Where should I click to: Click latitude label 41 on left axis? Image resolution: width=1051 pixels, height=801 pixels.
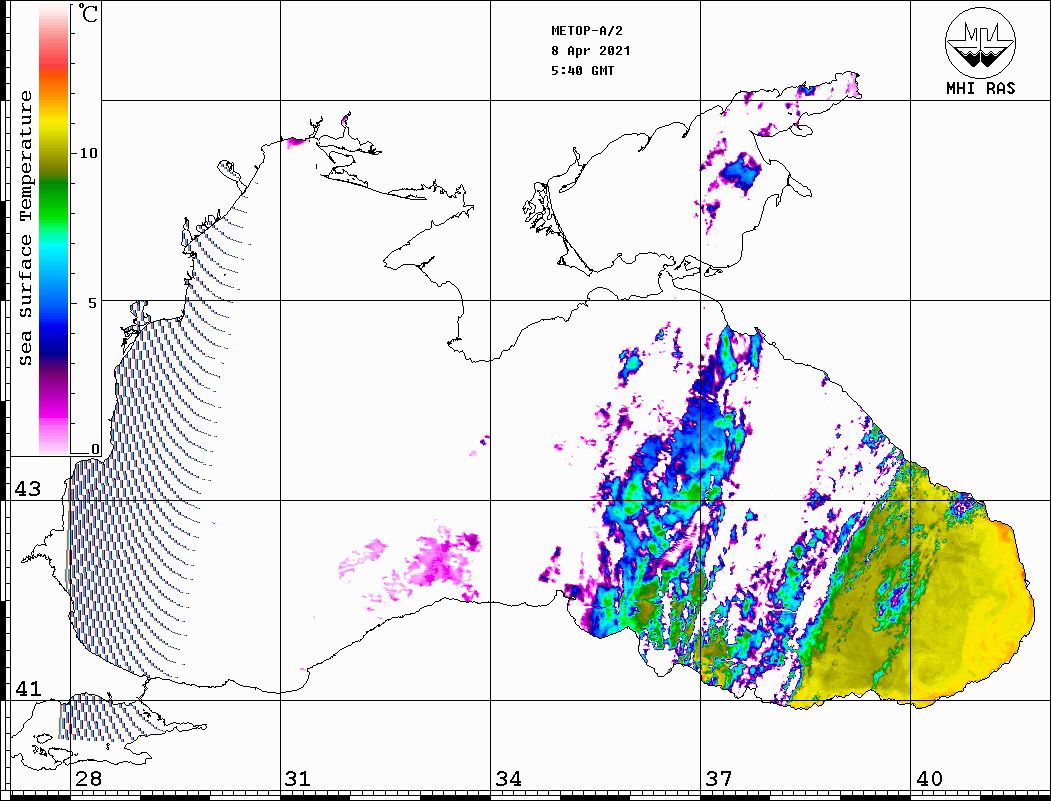[x=27, y=689]
